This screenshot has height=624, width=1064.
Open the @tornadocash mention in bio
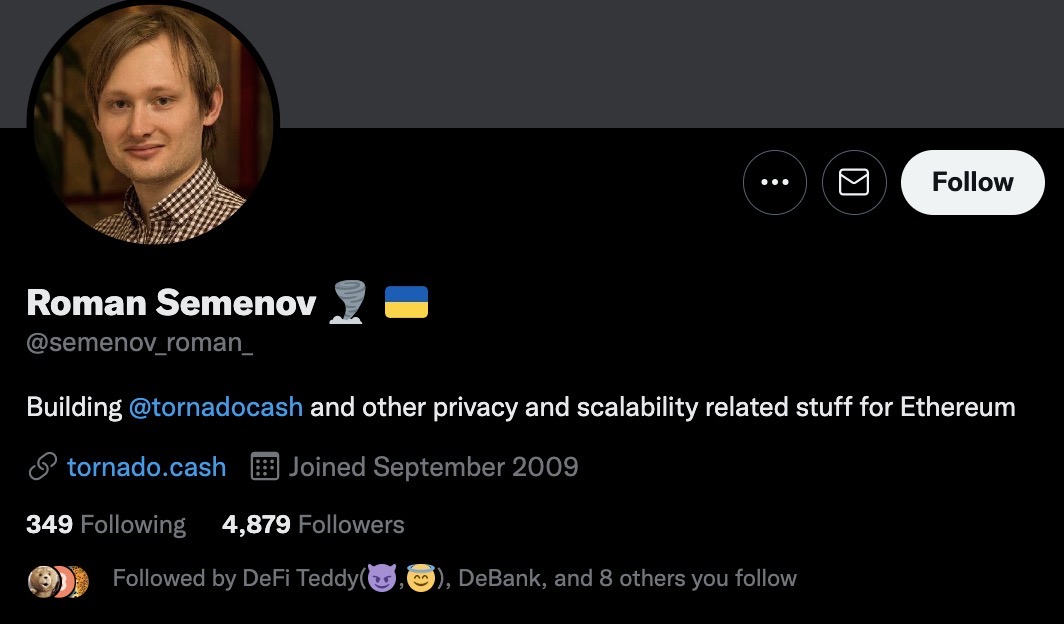point(216,407)
